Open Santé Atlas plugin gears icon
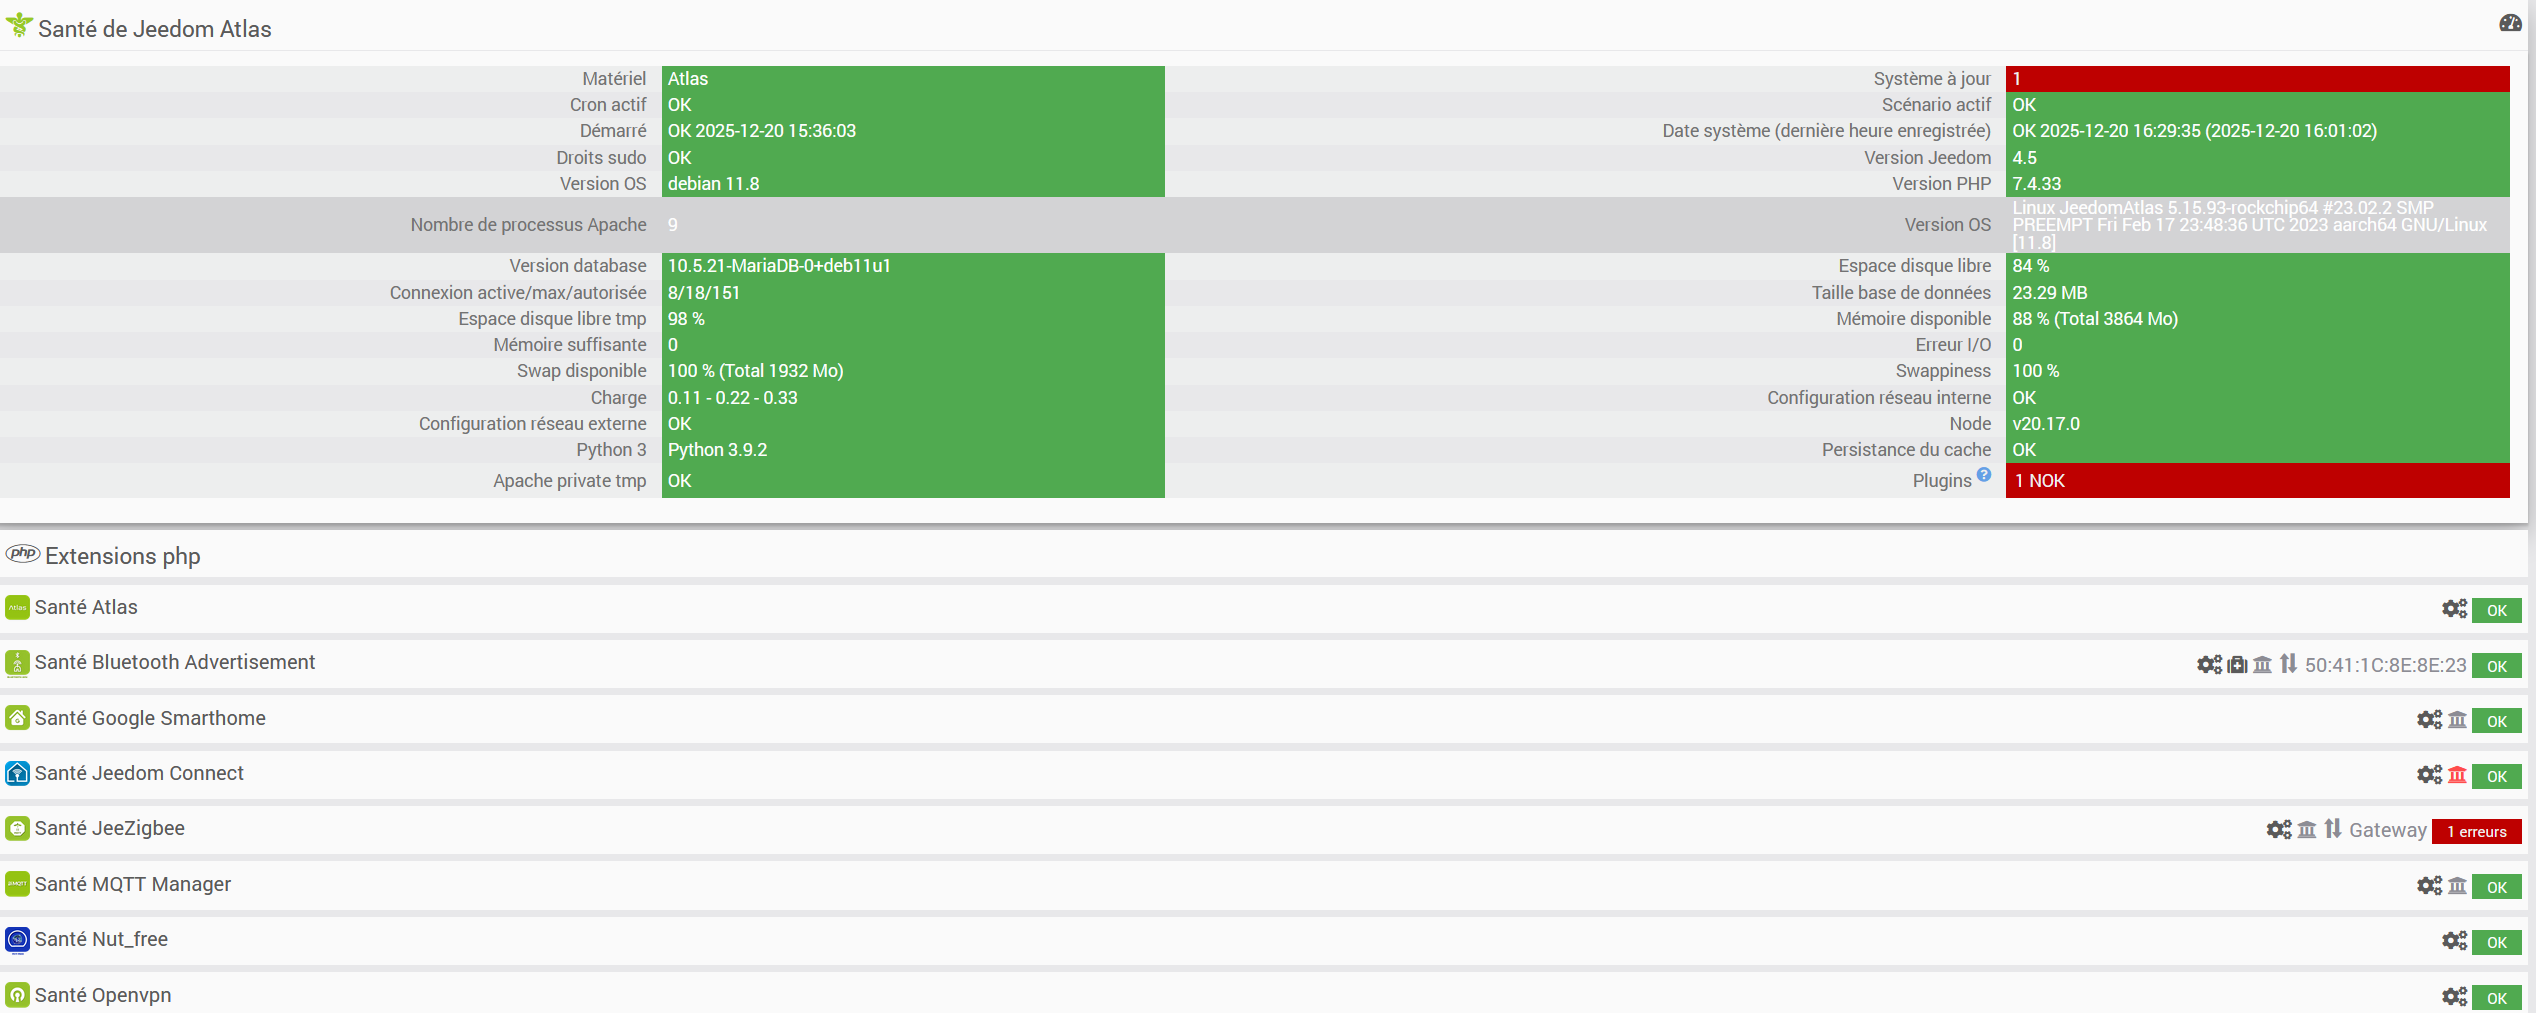The height and width of the screenshot is (1013, 2536). click(x=2454, y=609)
